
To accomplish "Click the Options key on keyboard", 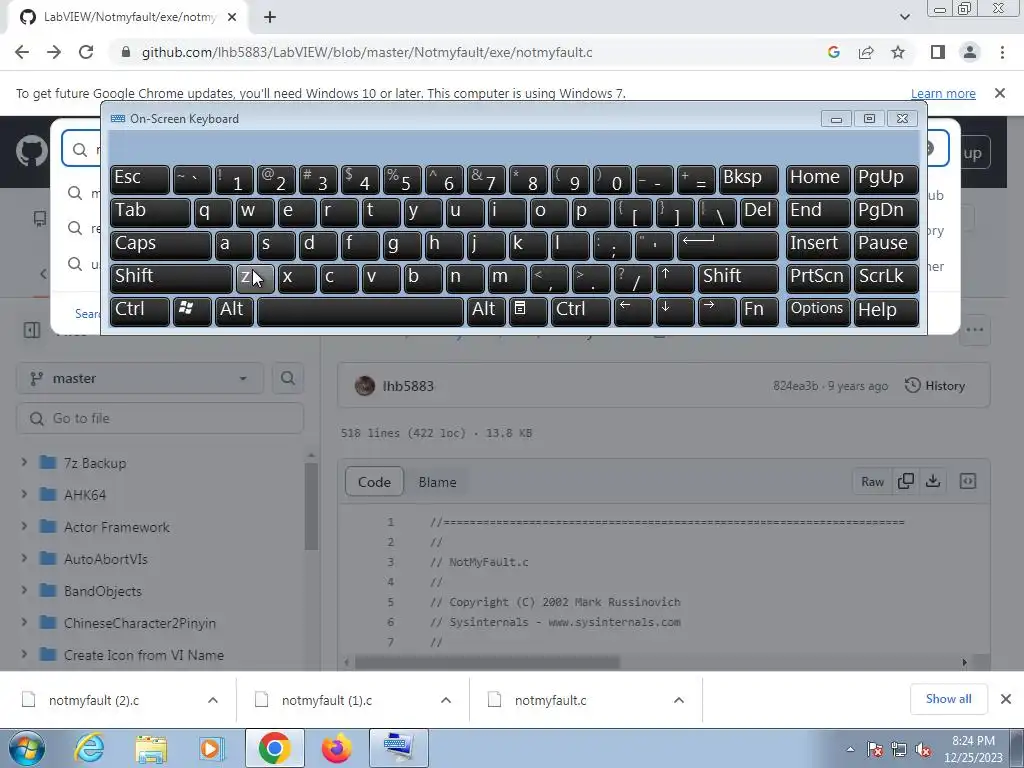I will [x=818, y=311].
